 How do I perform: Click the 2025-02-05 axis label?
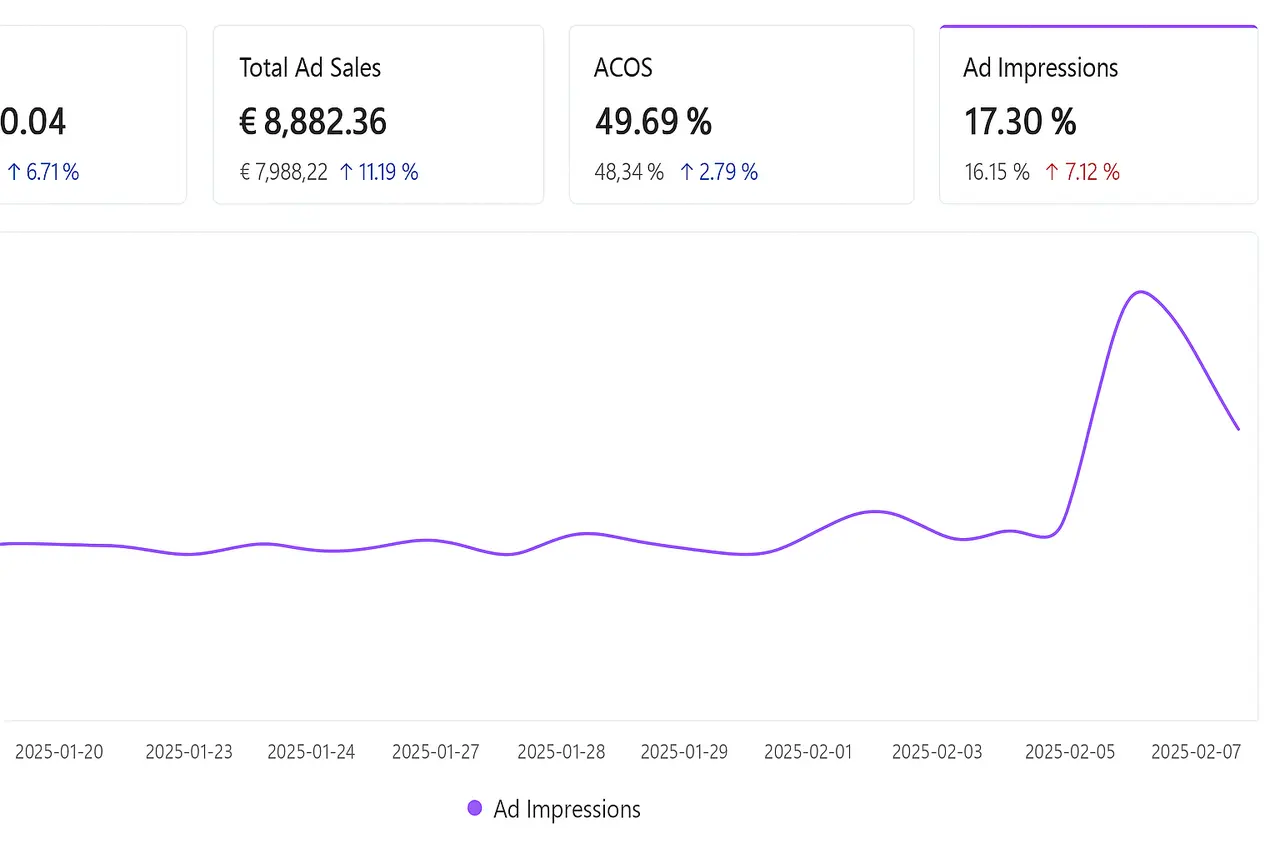coord(1070,751)
